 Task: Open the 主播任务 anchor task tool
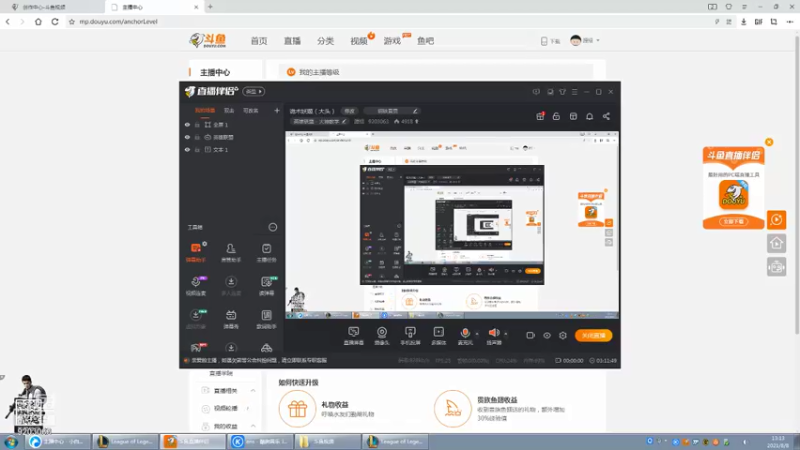point(266,252)
